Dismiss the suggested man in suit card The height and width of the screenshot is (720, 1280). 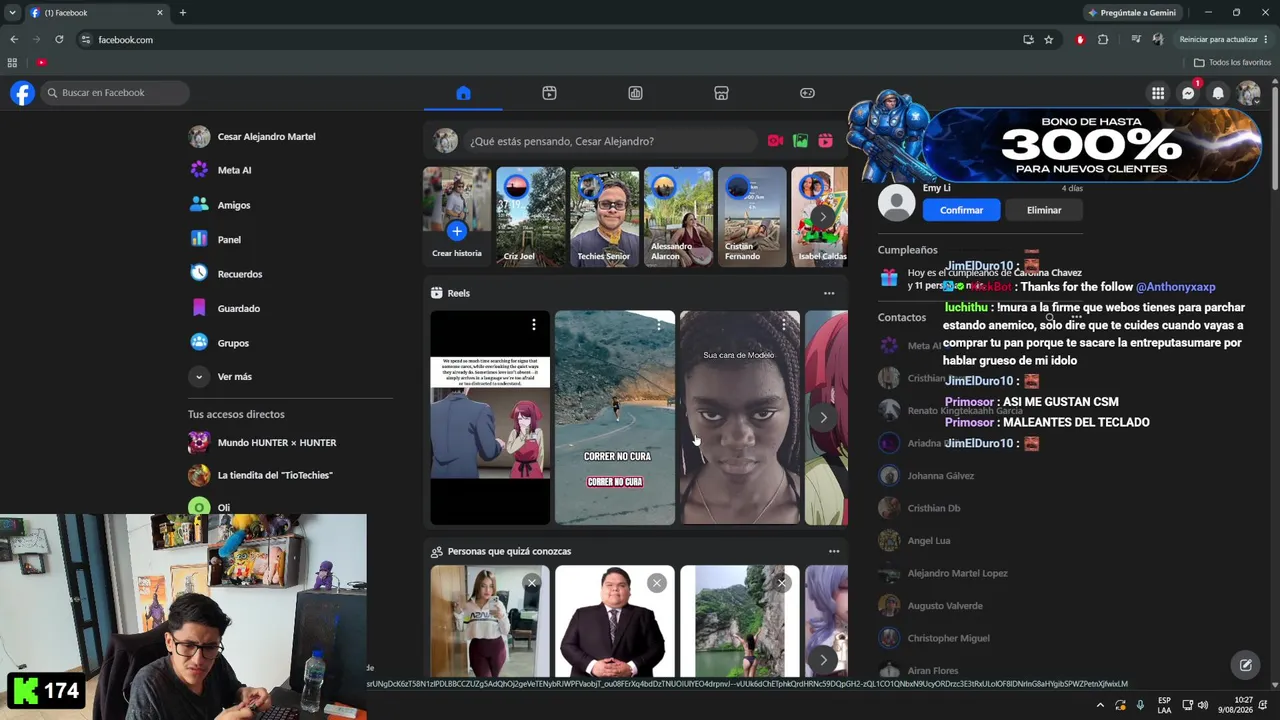tap(656, 583)
